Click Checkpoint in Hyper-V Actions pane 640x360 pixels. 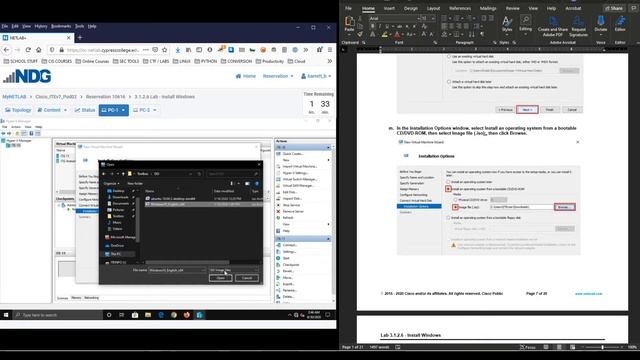click(291, 264)
